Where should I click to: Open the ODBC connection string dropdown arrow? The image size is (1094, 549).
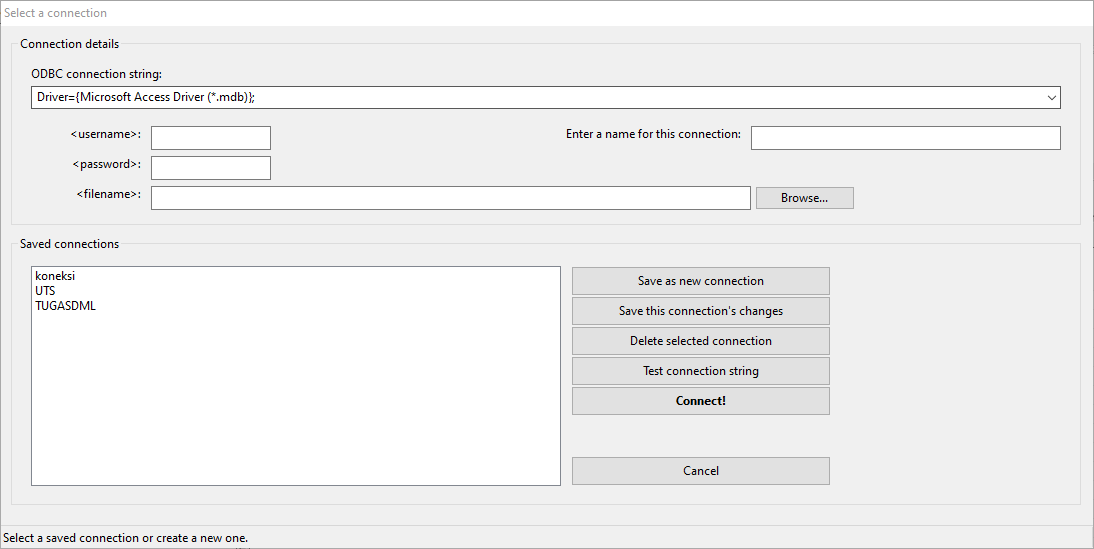[1051, 98]
